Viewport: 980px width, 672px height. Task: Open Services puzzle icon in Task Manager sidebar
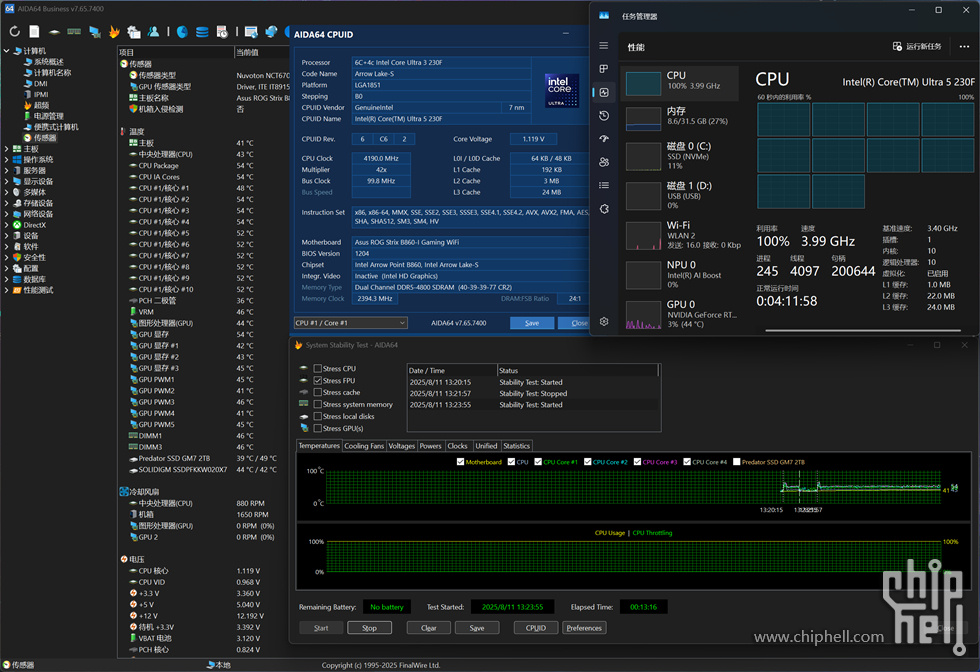coord(604,209)
